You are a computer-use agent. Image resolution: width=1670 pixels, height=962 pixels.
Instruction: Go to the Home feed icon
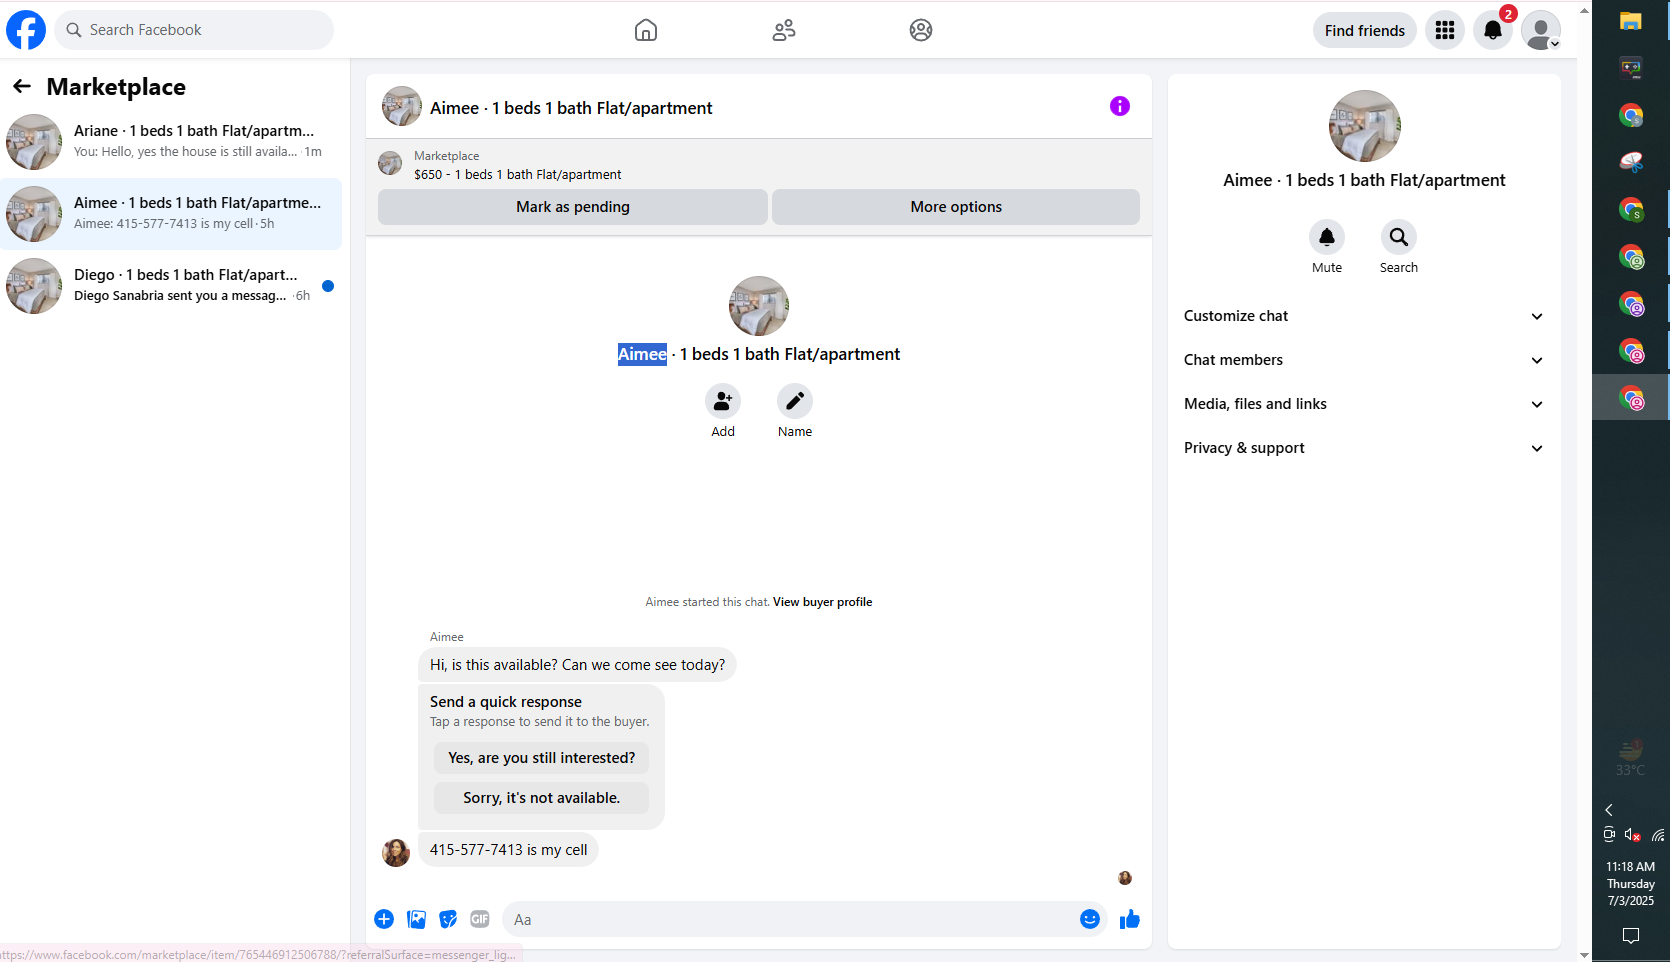coord(646,30)
